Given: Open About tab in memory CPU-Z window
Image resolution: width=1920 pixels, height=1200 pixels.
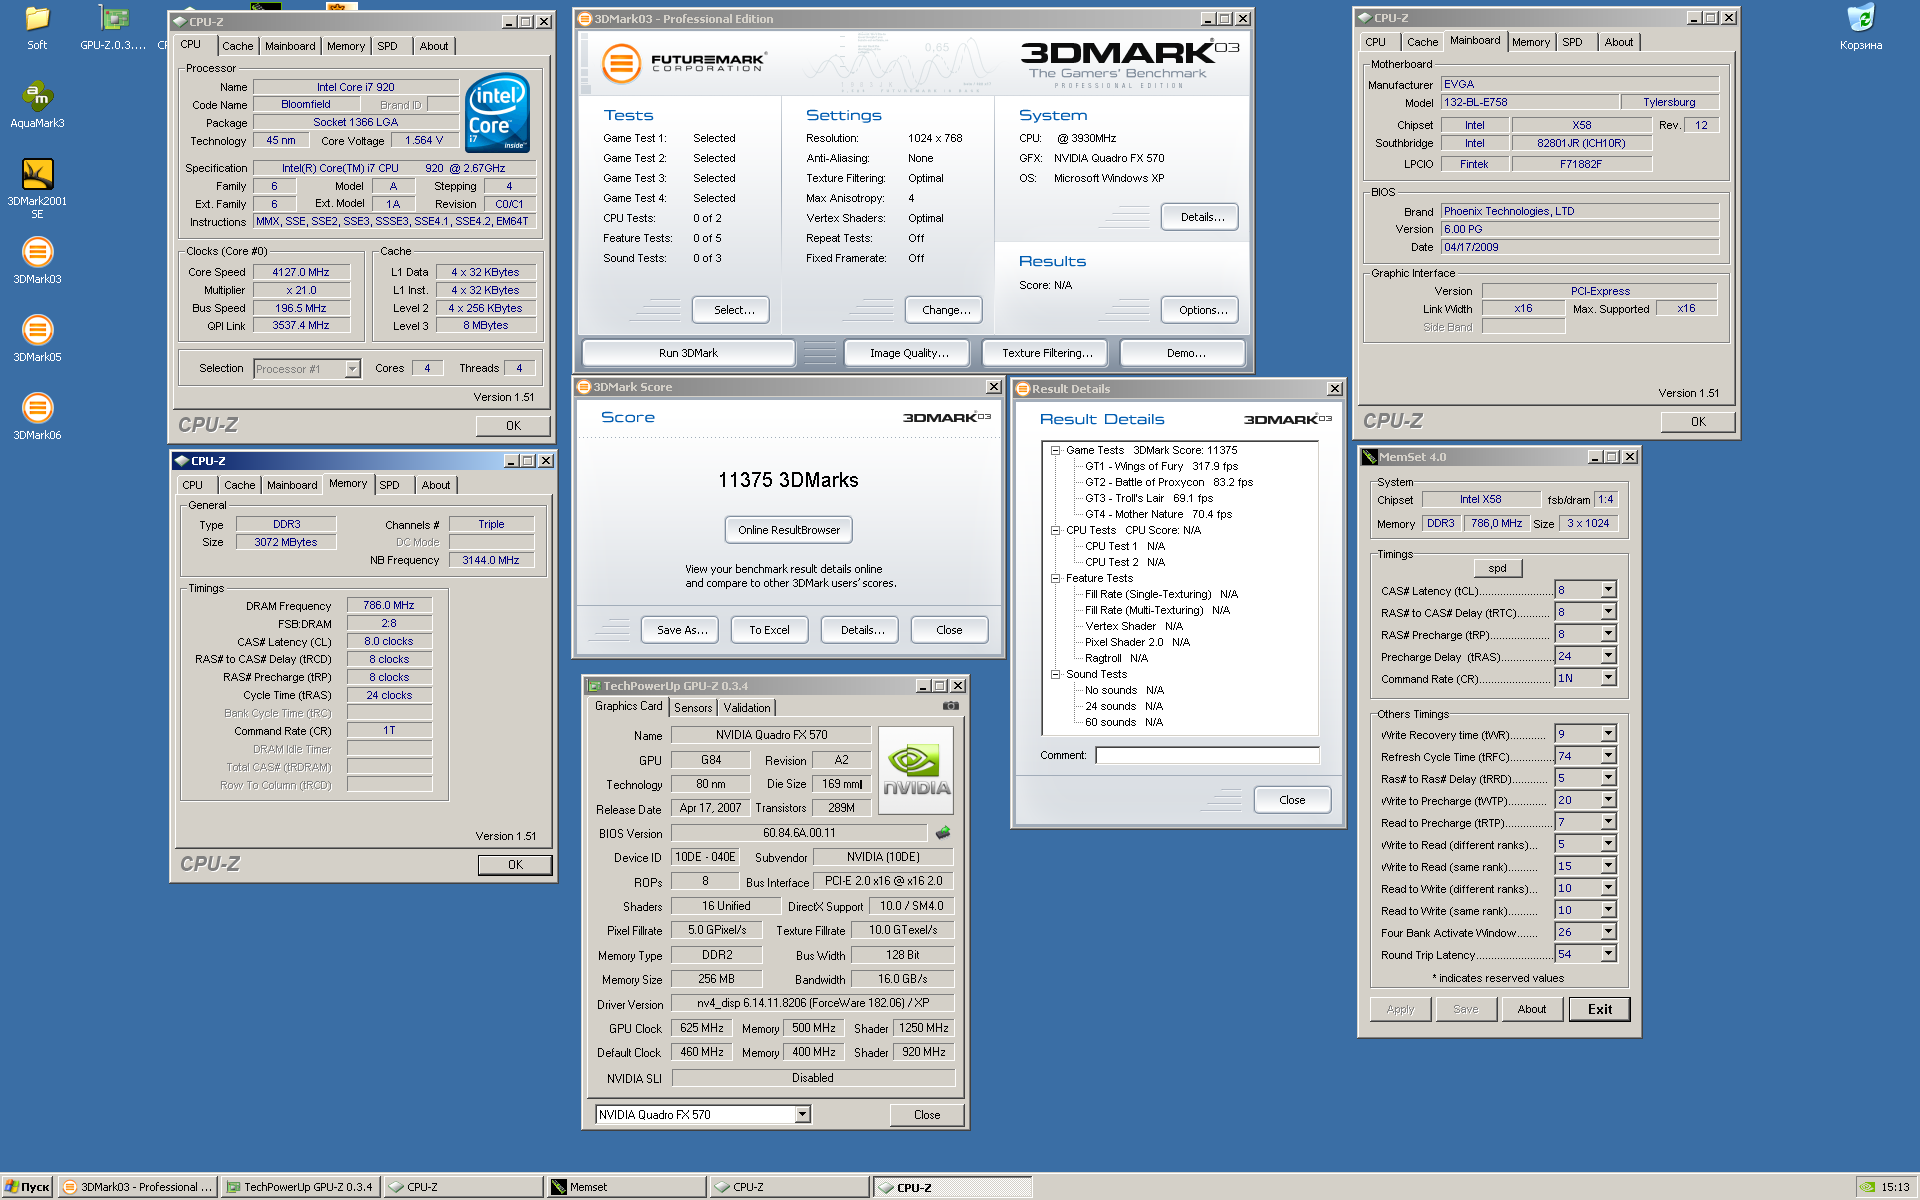Looking at the screenshot, I should pyautogui.click(x=435, y=485).
